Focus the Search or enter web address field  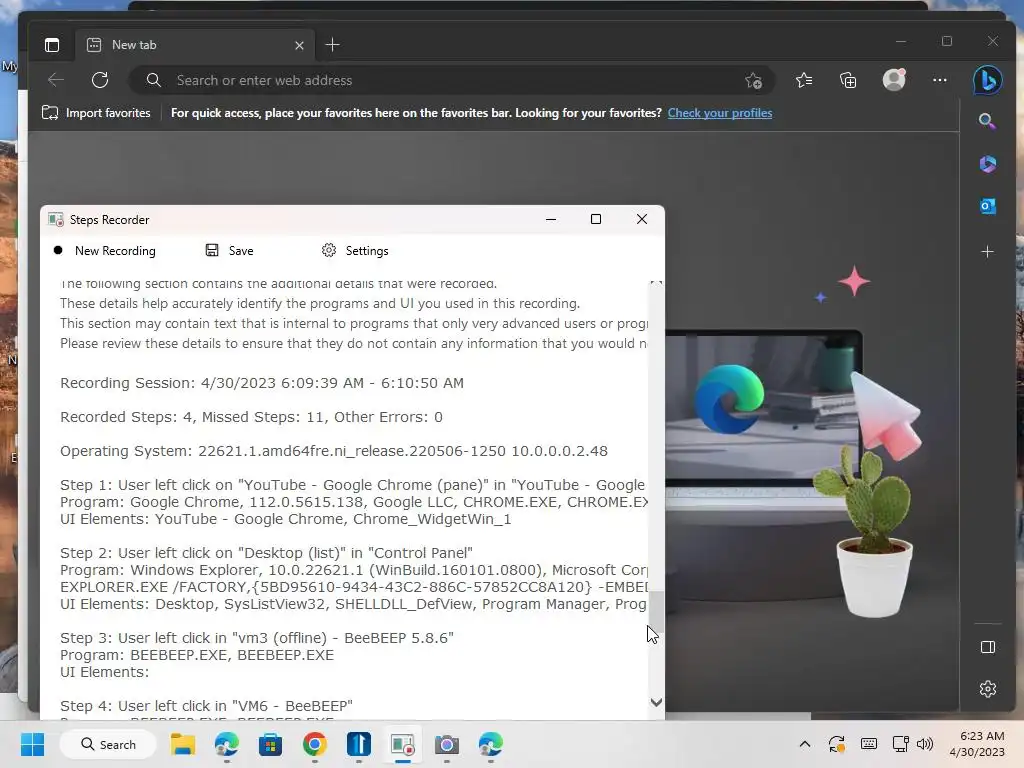(451, 80)
